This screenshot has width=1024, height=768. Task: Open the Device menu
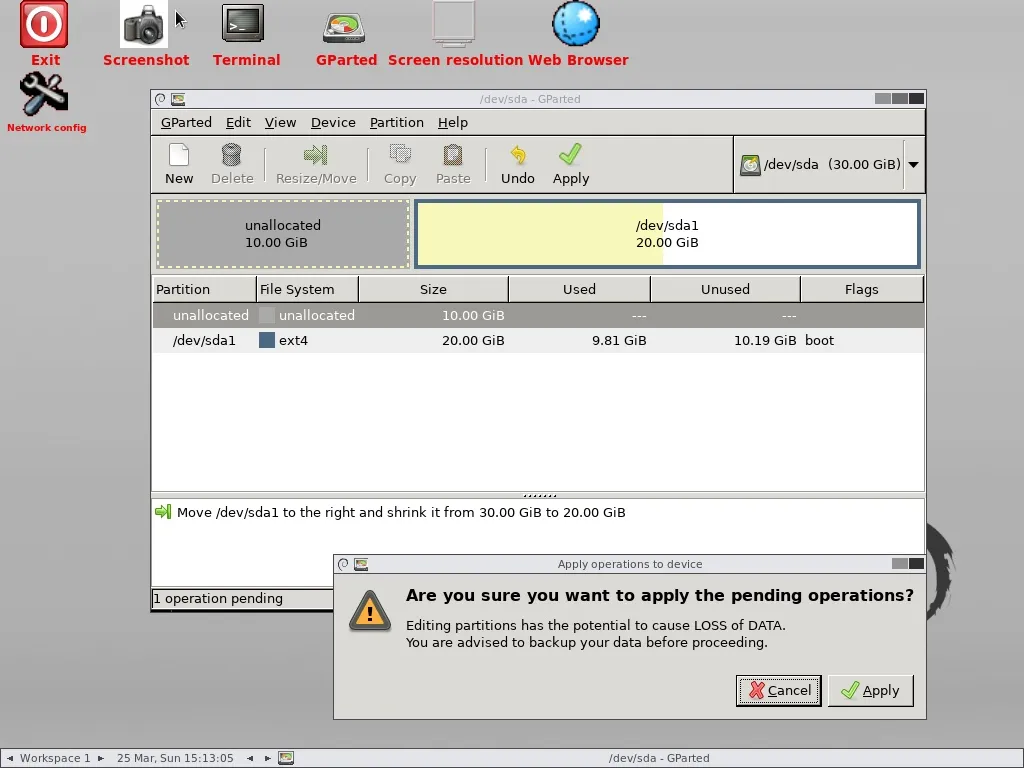pyautogui.click(x=333, y=122)
